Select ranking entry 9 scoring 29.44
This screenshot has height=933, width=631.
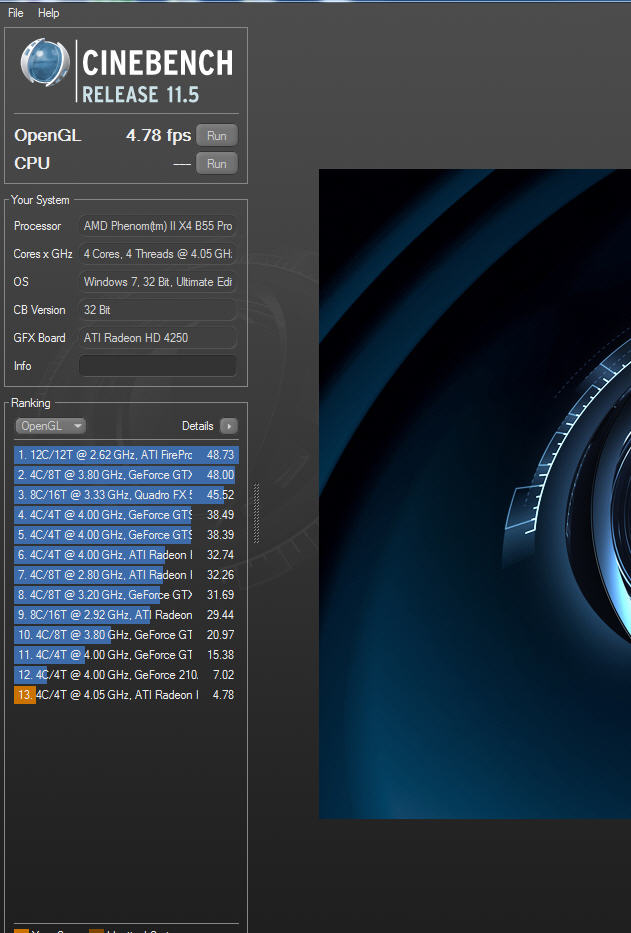pyautogui.click(x=126, y=615)
